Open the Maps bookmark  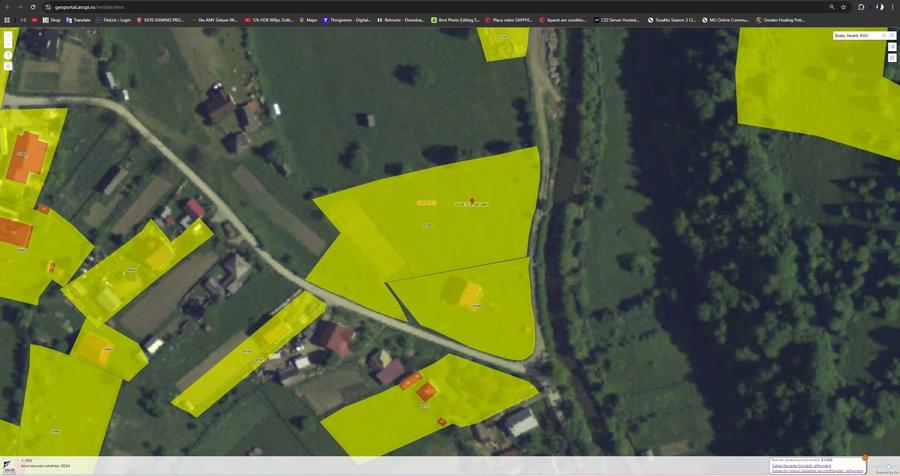tap(308, 20)
